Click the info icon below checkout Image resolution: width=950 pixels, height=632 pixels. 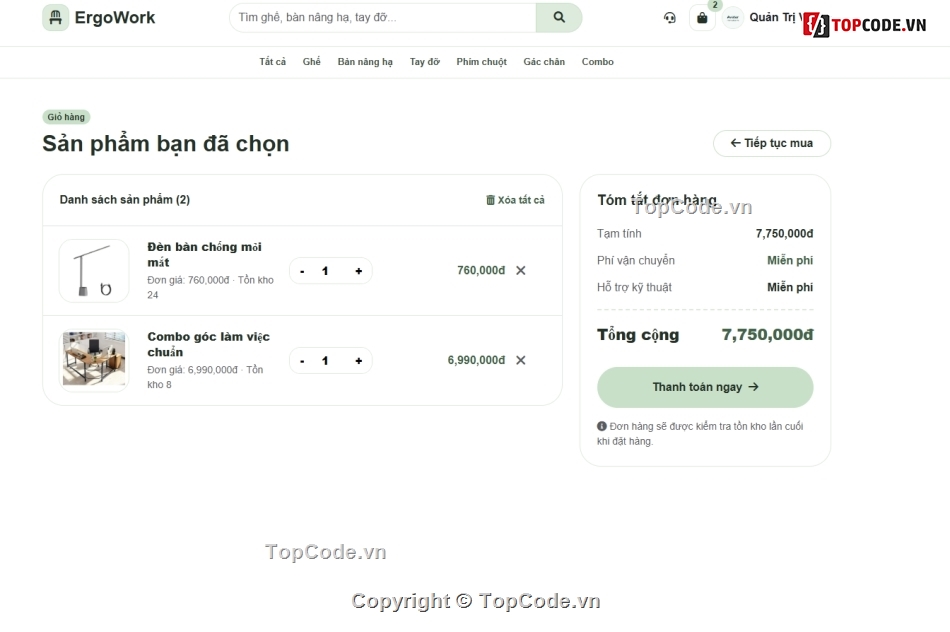[602, 426]
